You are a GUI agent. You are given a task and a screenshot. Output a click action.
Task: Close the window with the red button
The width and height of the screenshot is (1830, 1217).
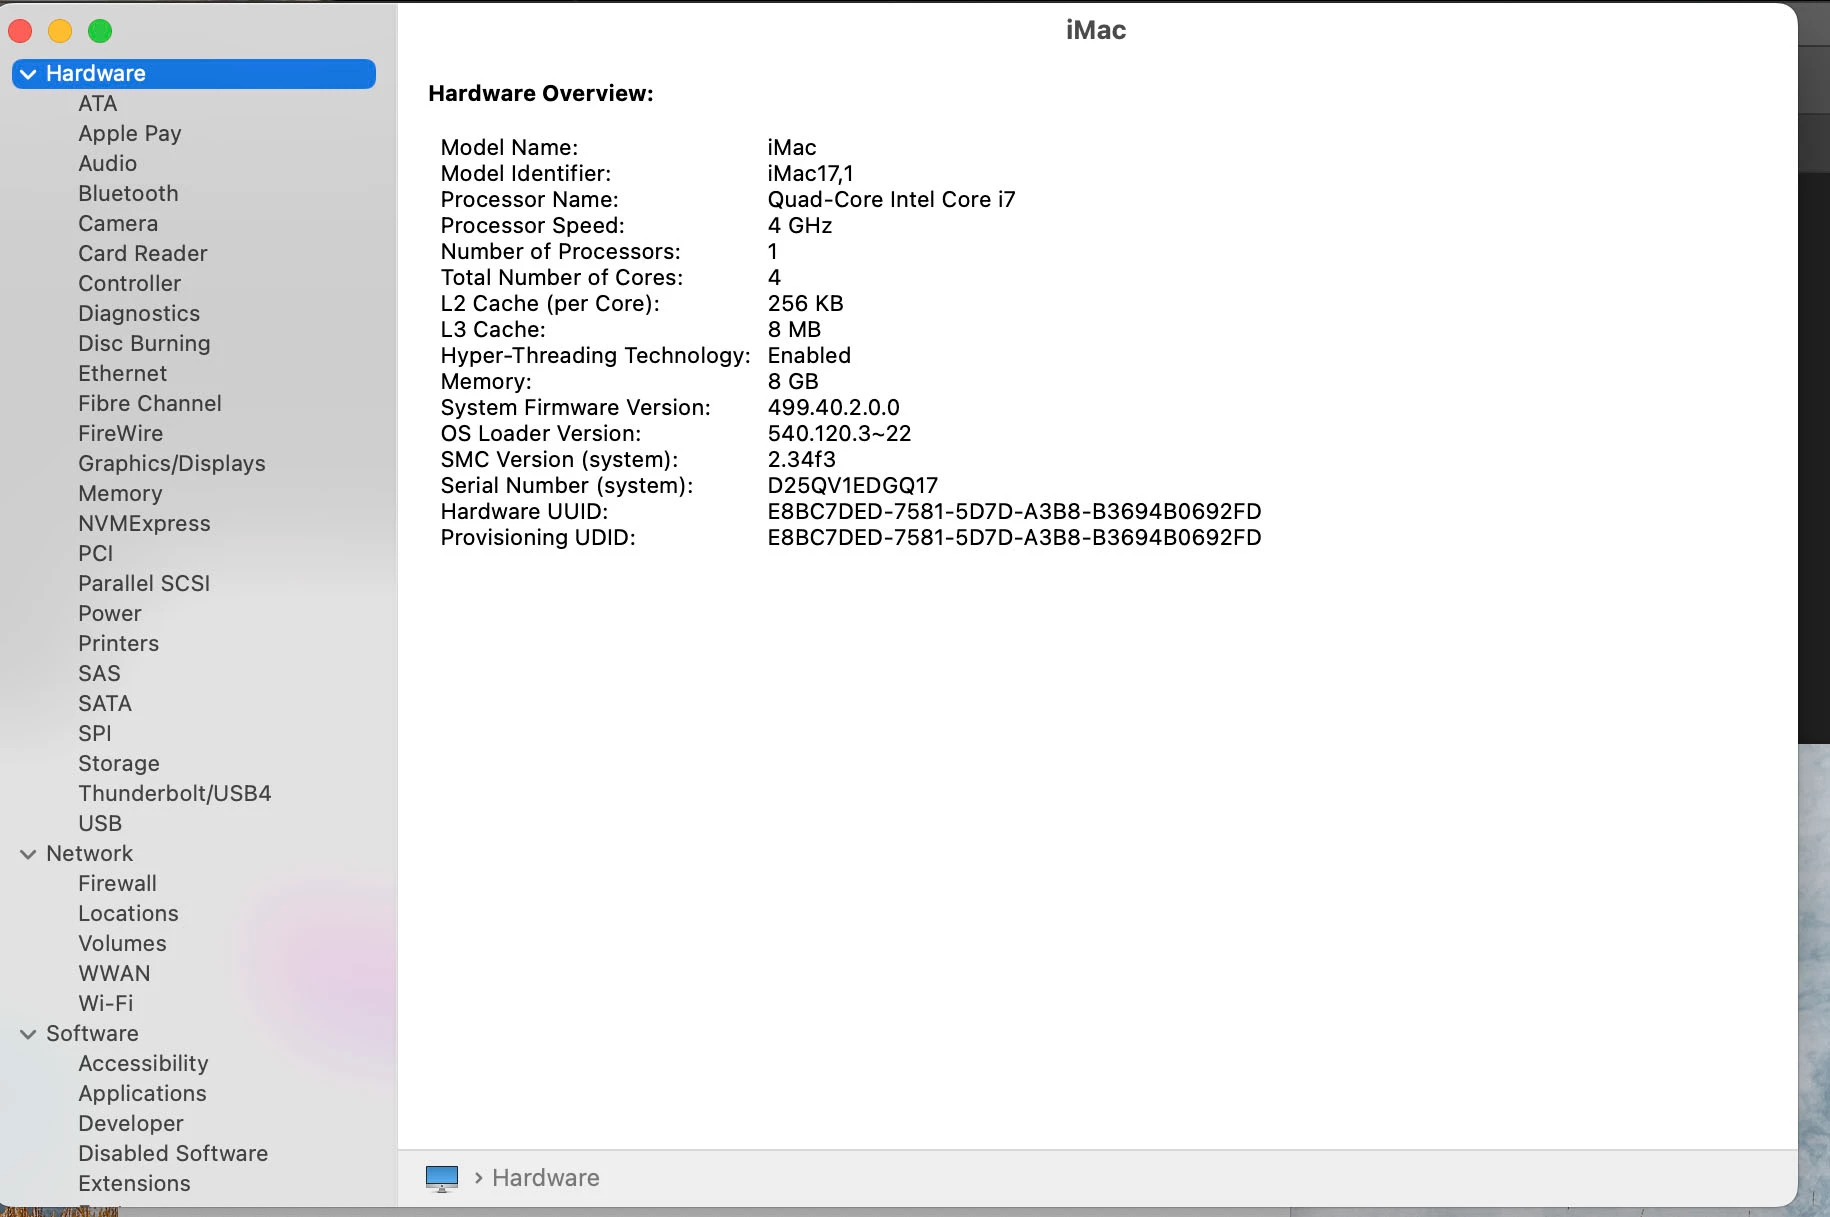pos(20,31)
